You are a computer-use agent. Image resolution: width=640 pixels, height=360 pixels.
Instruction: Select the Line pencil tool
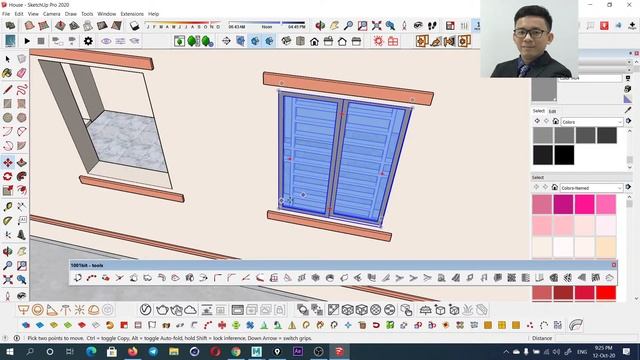point(7,89)
